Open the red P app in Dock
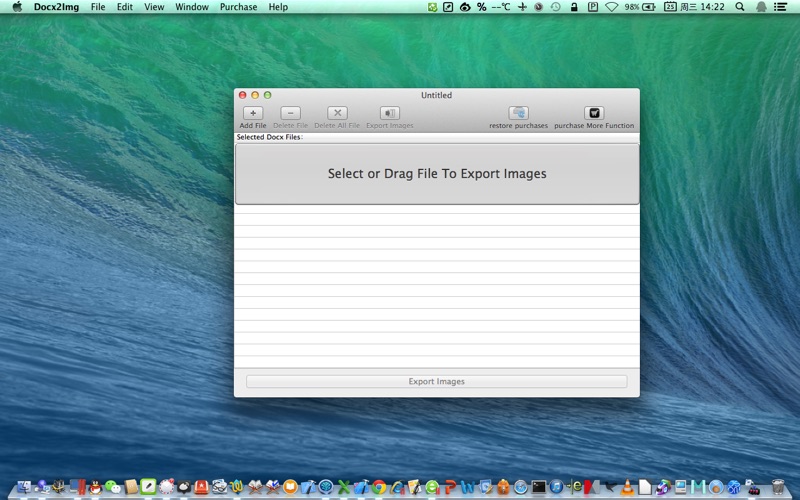Screen dimensions: 800x500 tap(451, 487)
